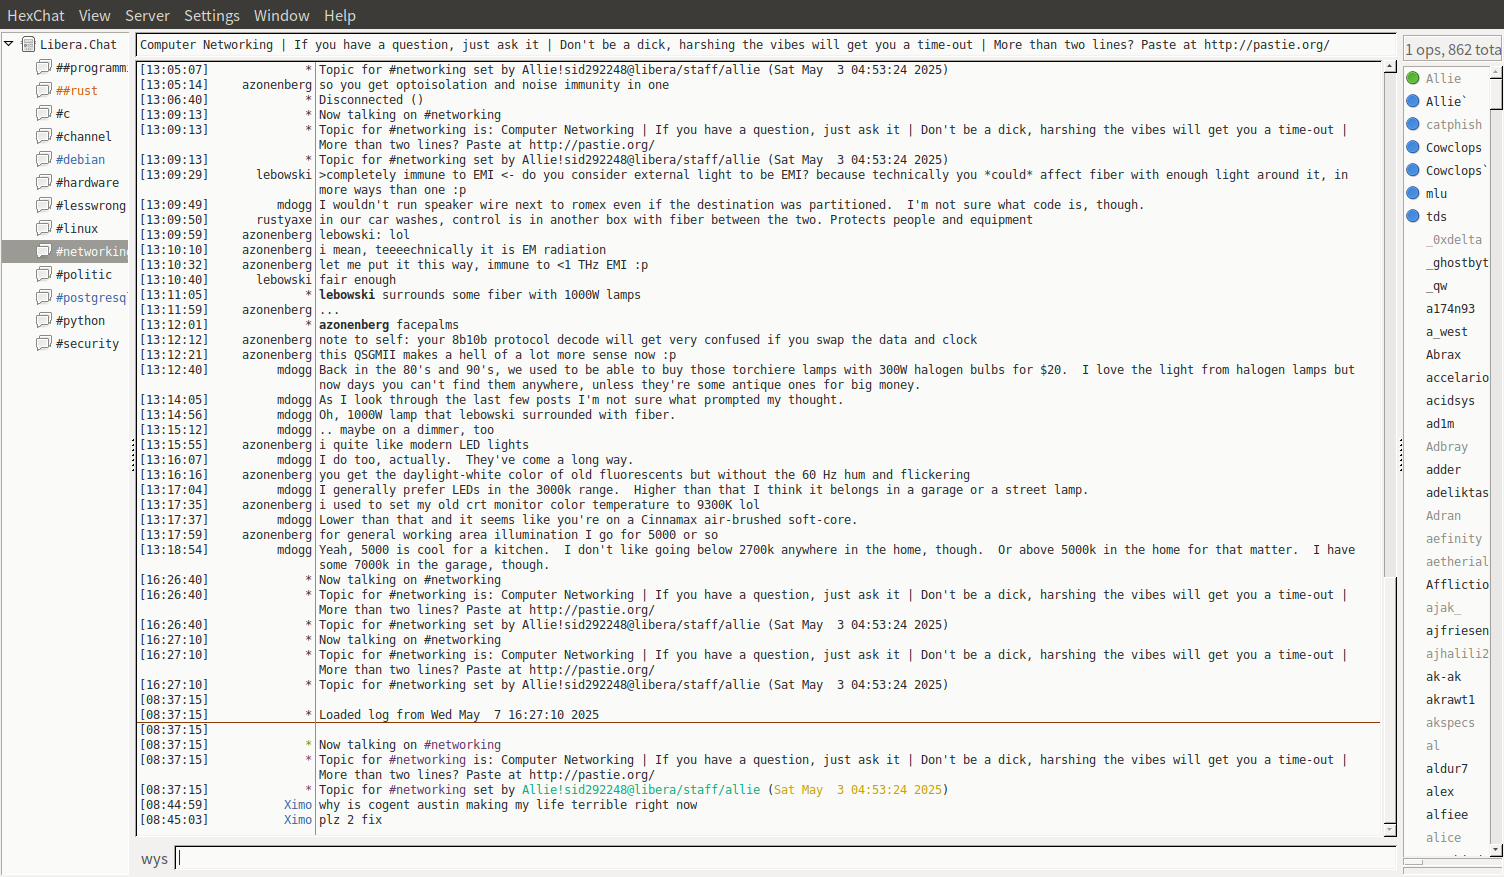Image resolution: width=1504 pixels, height=877 pixels.
Task: Select user Adbray in the user list
Action: coord(1447,447)
